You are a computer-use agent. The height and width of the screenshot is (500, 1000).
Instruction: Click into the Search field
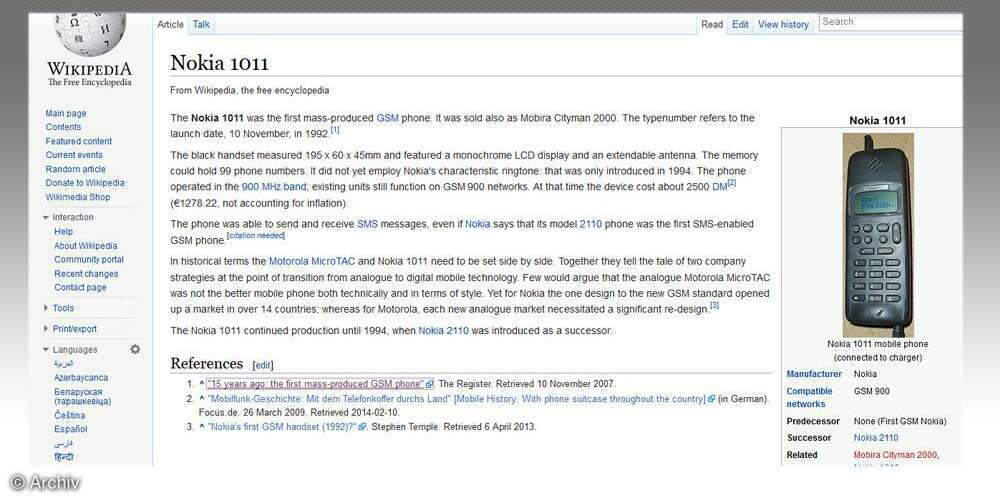(x=890, y=21)
